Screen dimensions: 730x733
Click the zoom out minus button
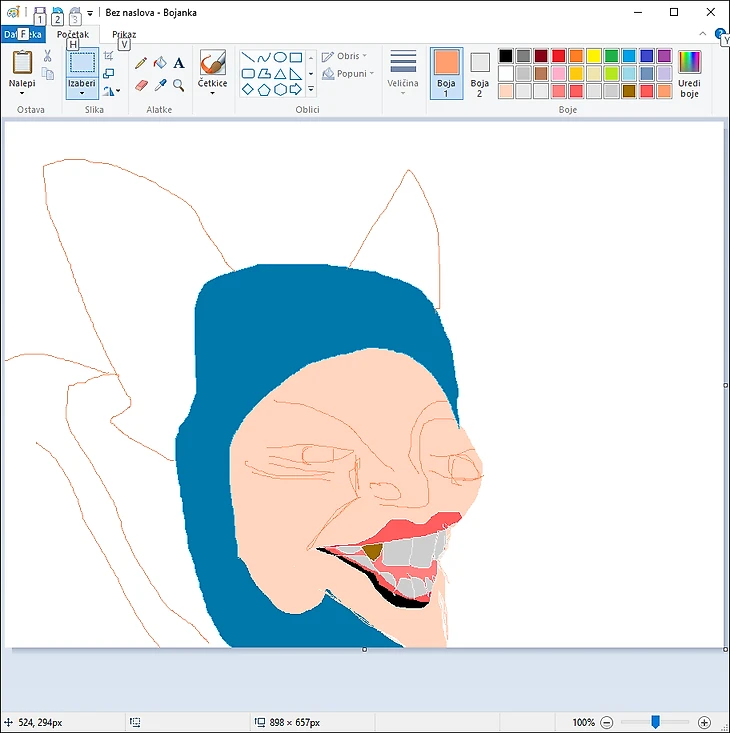pyautogui.click(x=606, y=722)
